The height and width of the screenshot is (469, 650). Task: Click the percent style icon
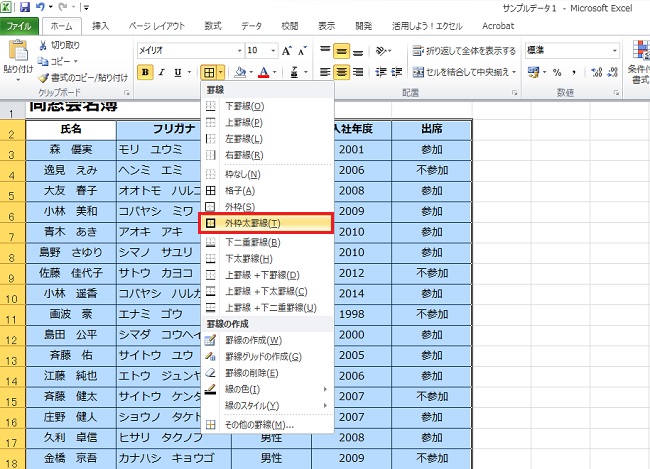coord(557,72)
